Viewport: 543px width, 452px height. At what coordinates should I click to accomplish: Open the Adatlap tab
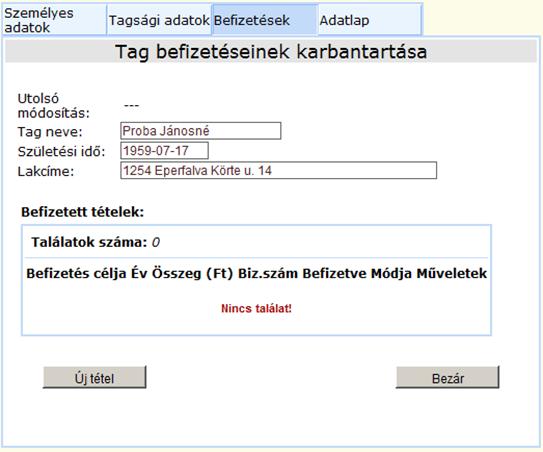[370, 20]
